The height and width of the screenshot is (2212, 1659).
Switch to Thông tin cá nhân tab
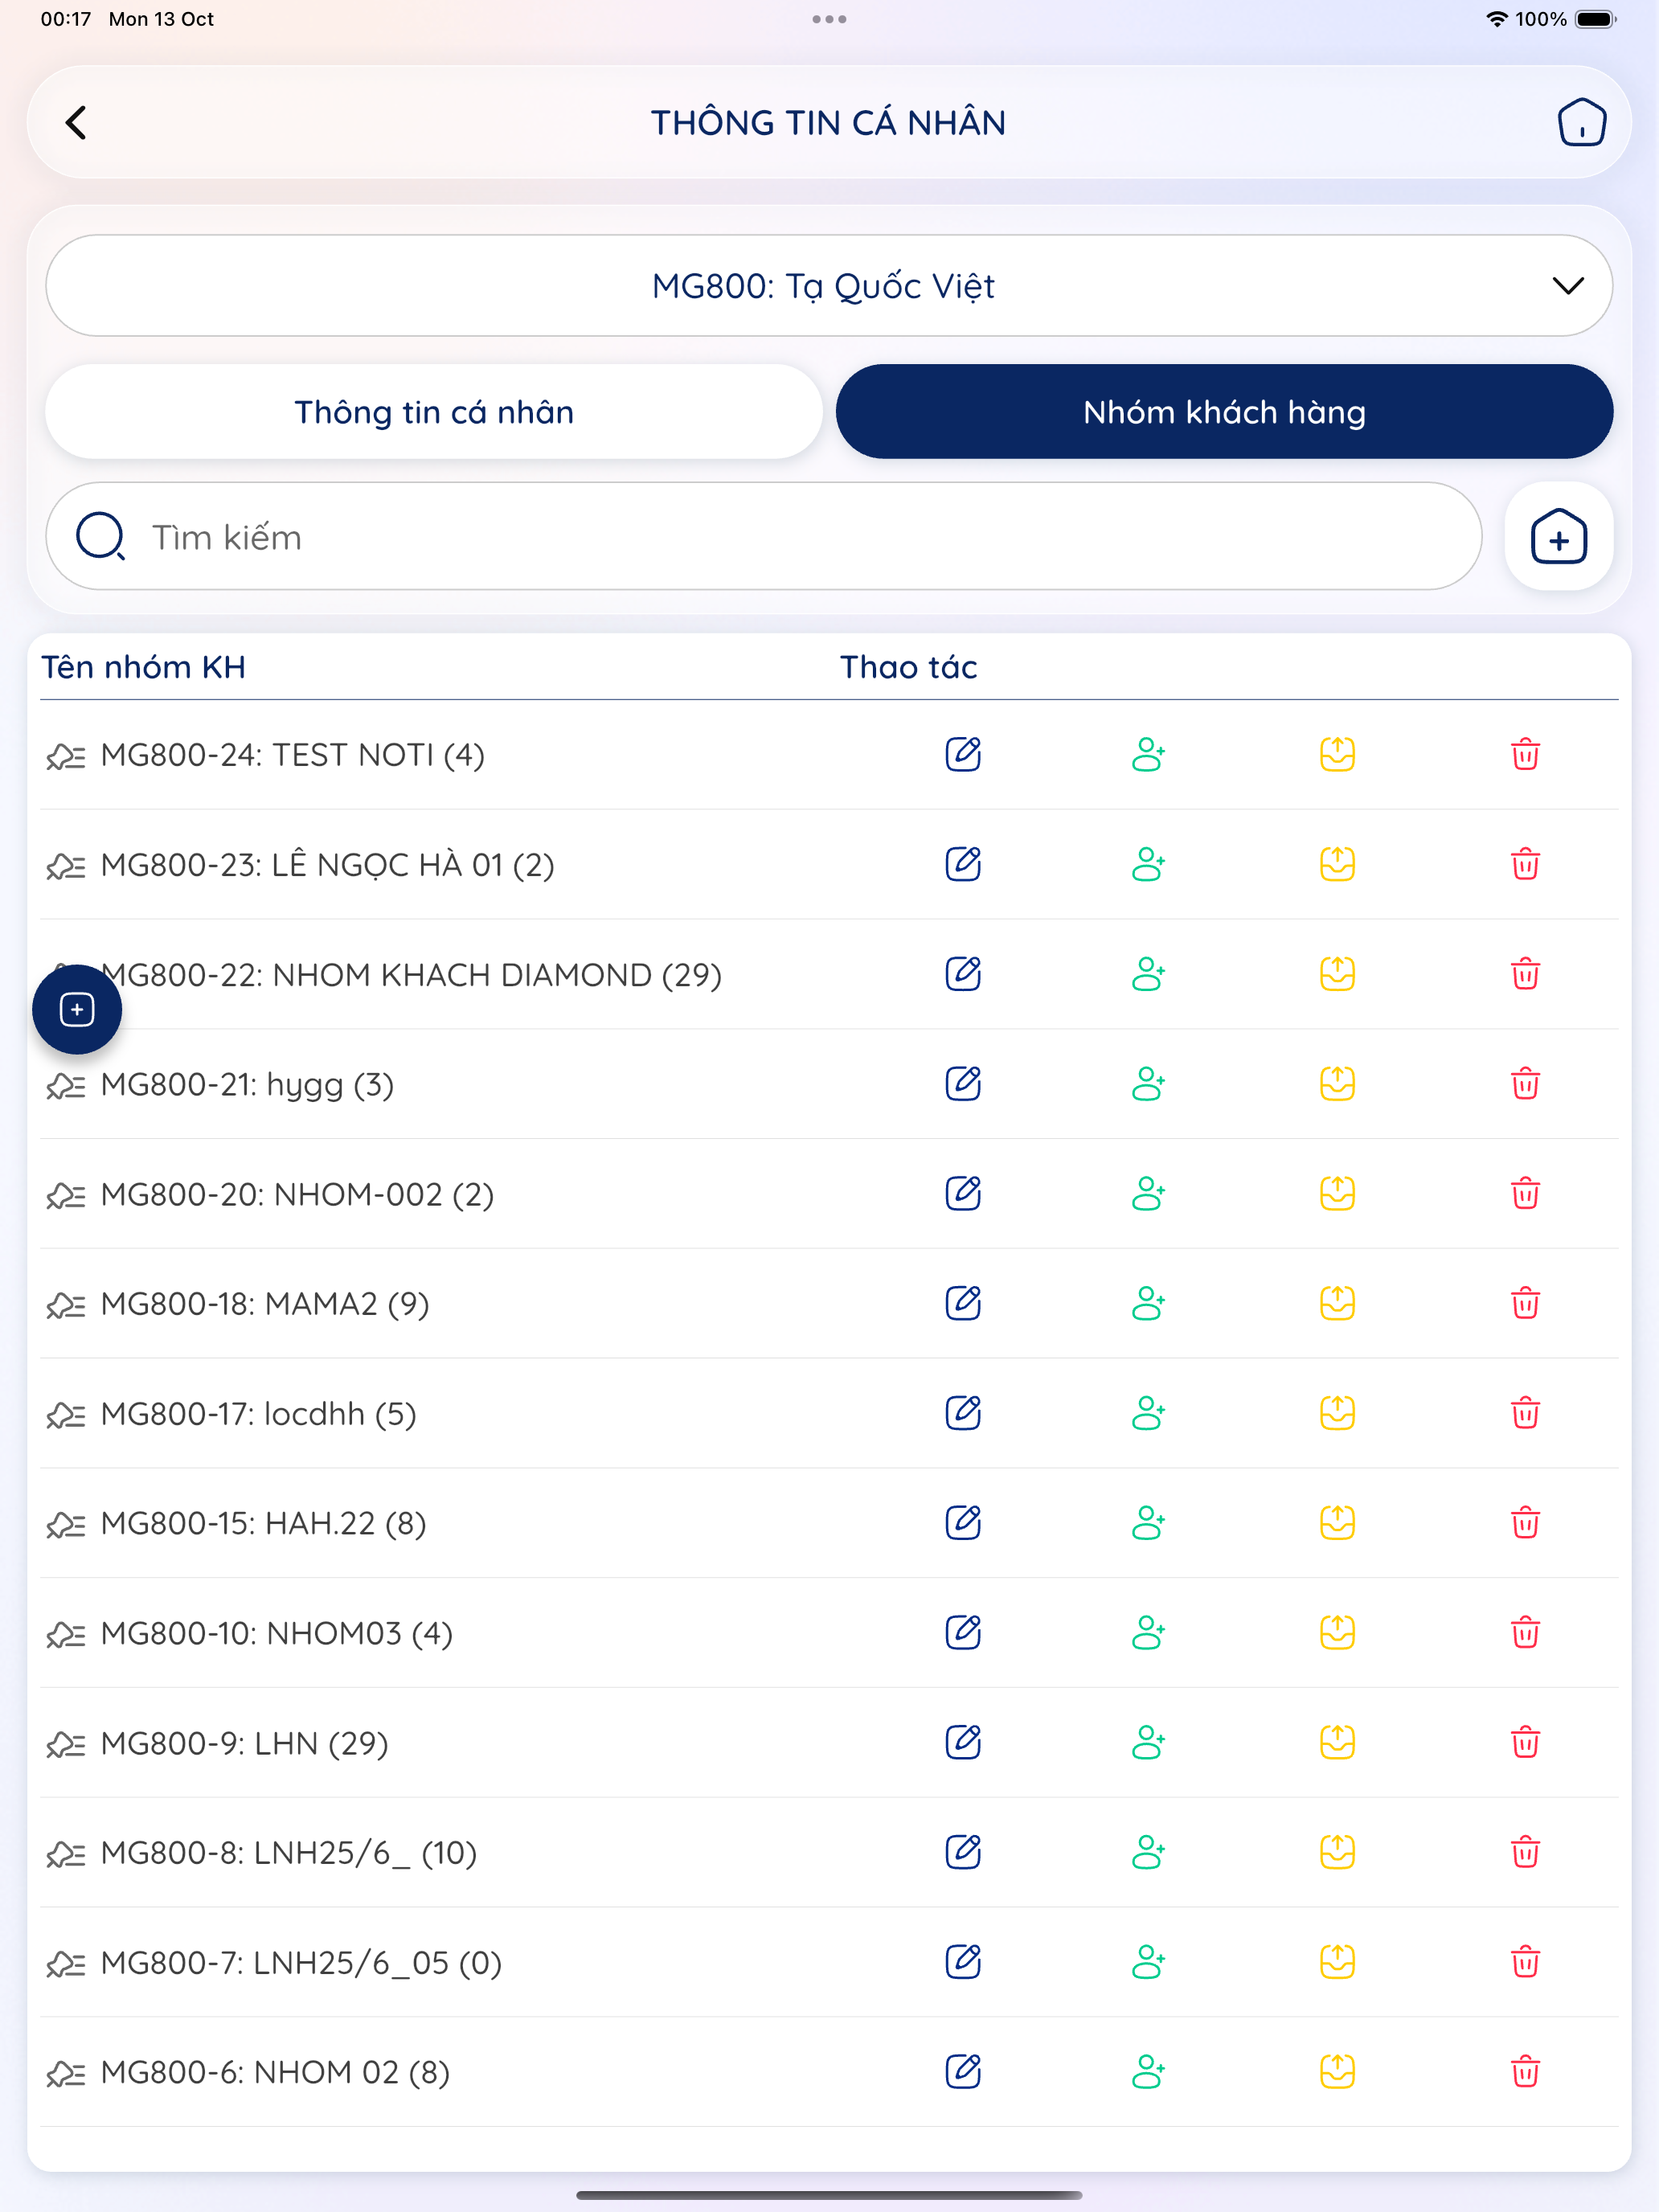coord(434,412)
